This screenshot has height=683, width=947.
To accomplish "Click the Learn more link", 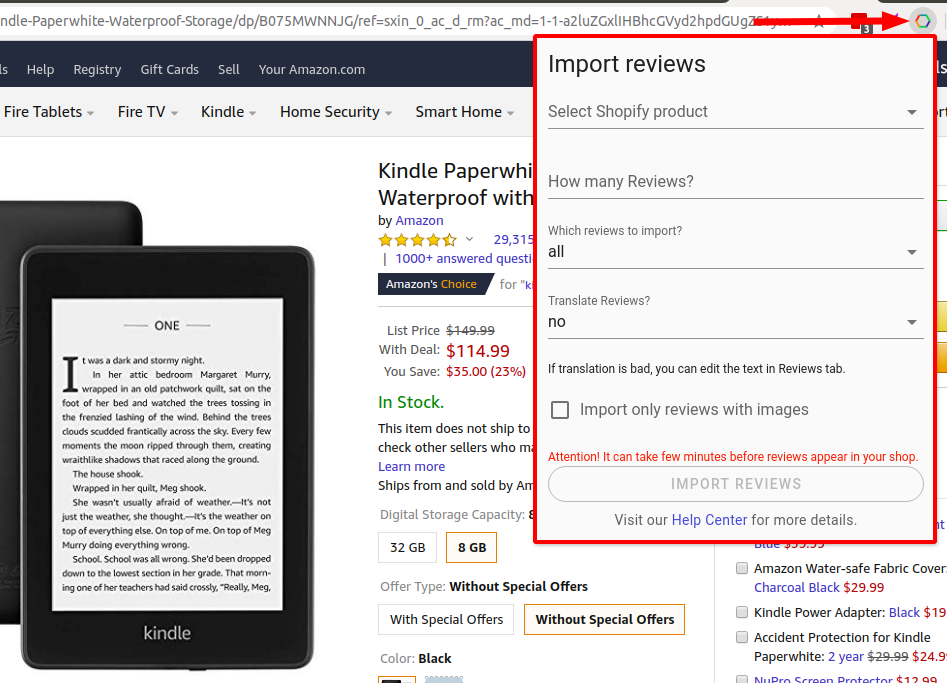I will [x=411, y=467].
